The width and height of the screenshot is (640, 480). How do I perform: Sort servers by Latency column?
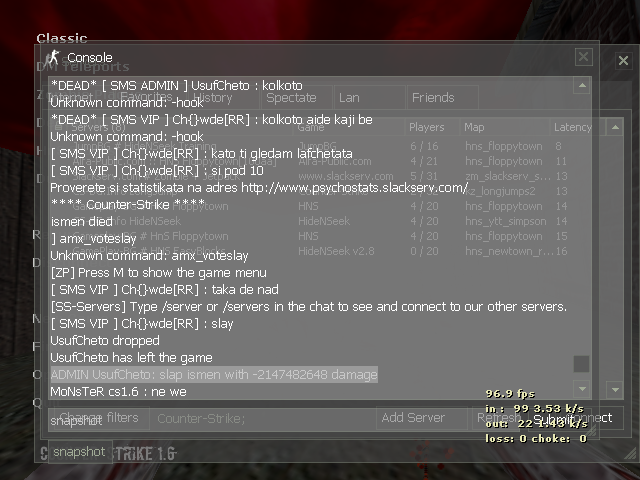click(x=573, y=127)
